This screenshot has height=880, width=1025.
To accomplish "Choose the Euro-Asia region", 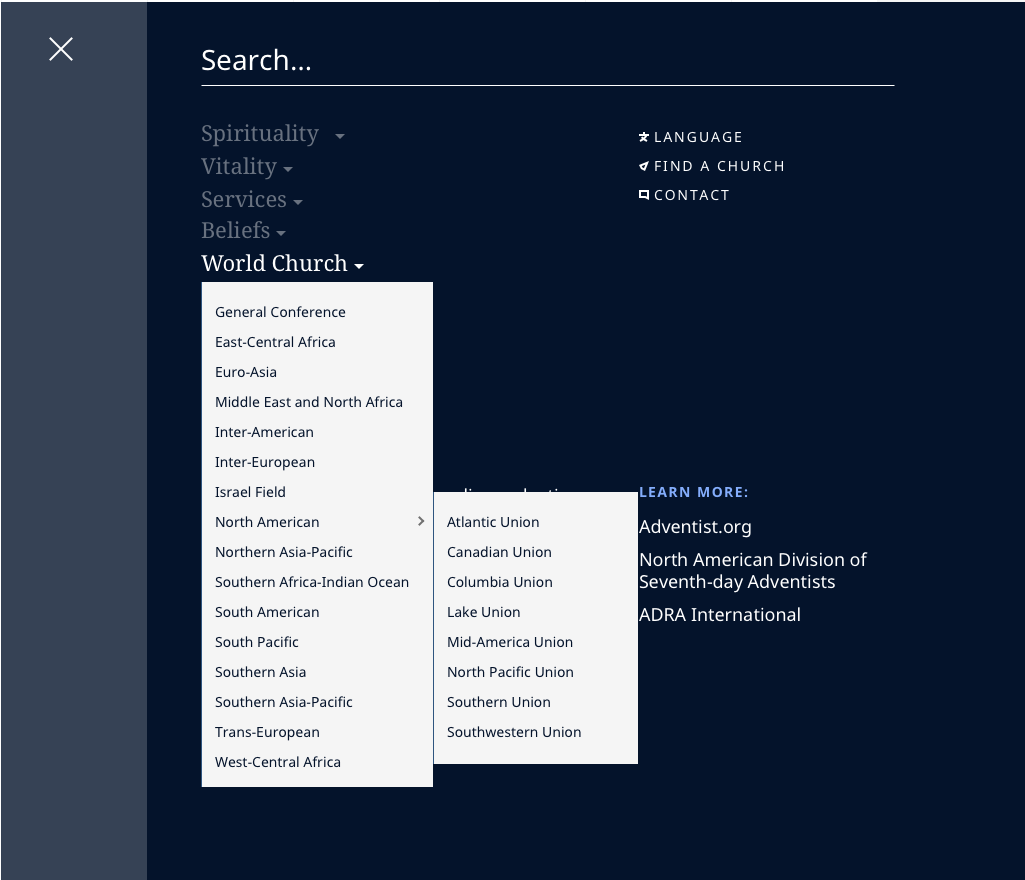I will click(246, 372).
